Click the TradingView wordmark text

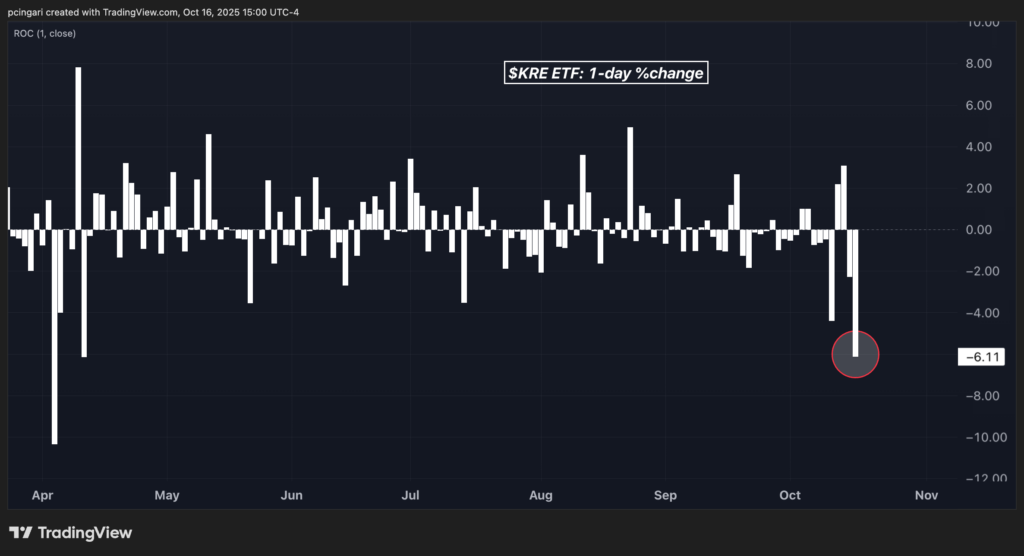tap(85, 533)
